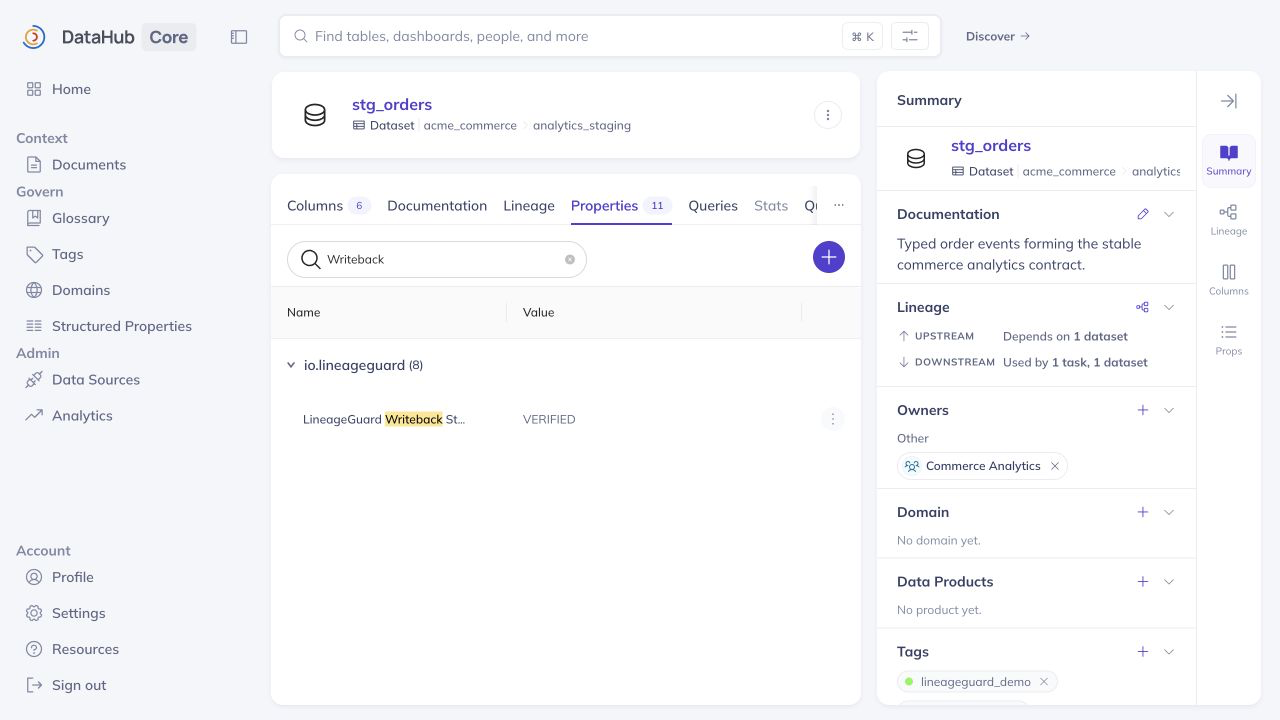
Task: Collapse the Domain section
Action: pyautogui.click(x=1169, y=512)
